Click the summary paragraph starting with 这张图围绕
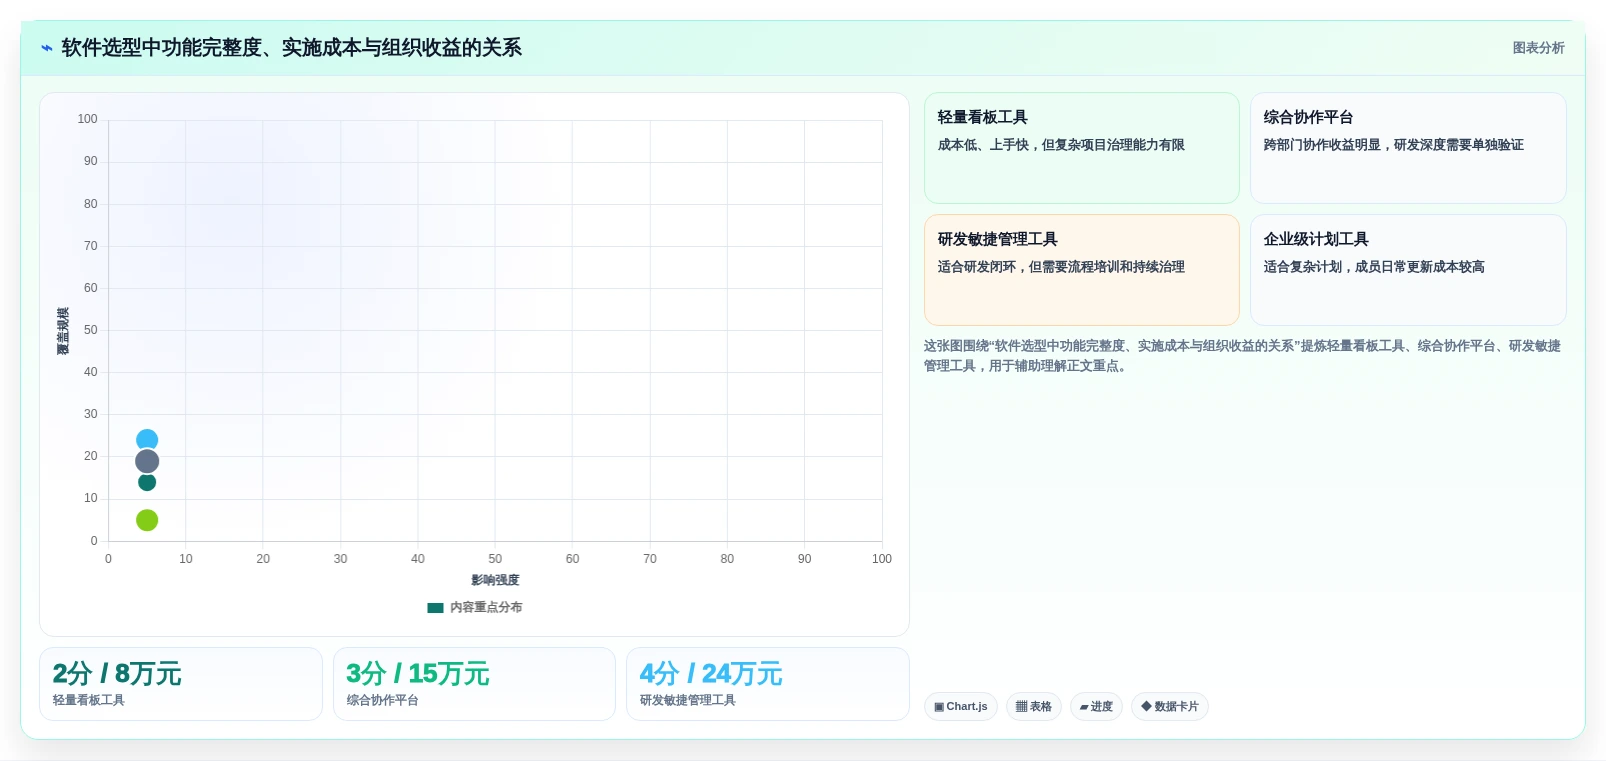Image resolution: width=1606 pixels, height=761 pixels. point(1243,356)
